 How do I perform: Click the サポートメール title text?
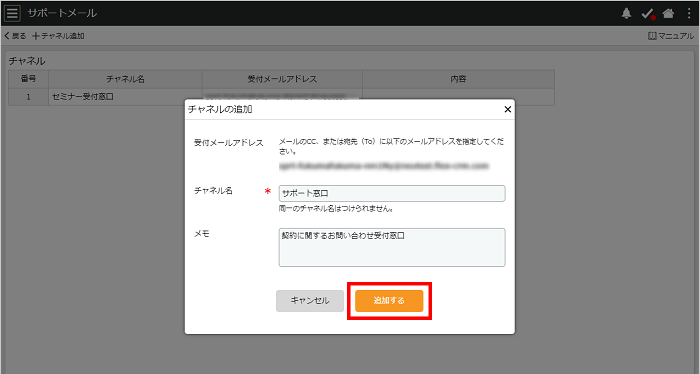click(62, 13)
